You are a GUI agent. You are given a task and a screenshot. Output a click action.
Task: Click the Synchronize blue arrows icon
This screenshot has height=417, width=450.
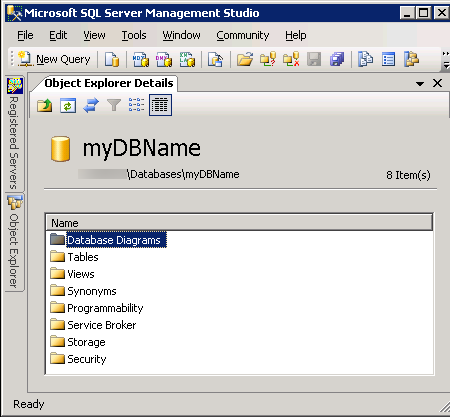click(91, 105)
